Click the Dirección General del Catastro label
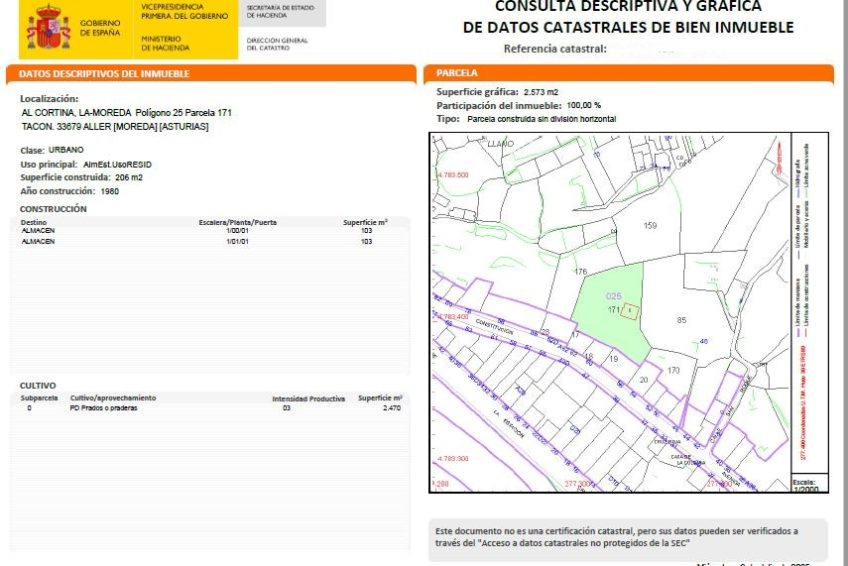The width and height of the screenshot is (848, 566). coord(277,43)
